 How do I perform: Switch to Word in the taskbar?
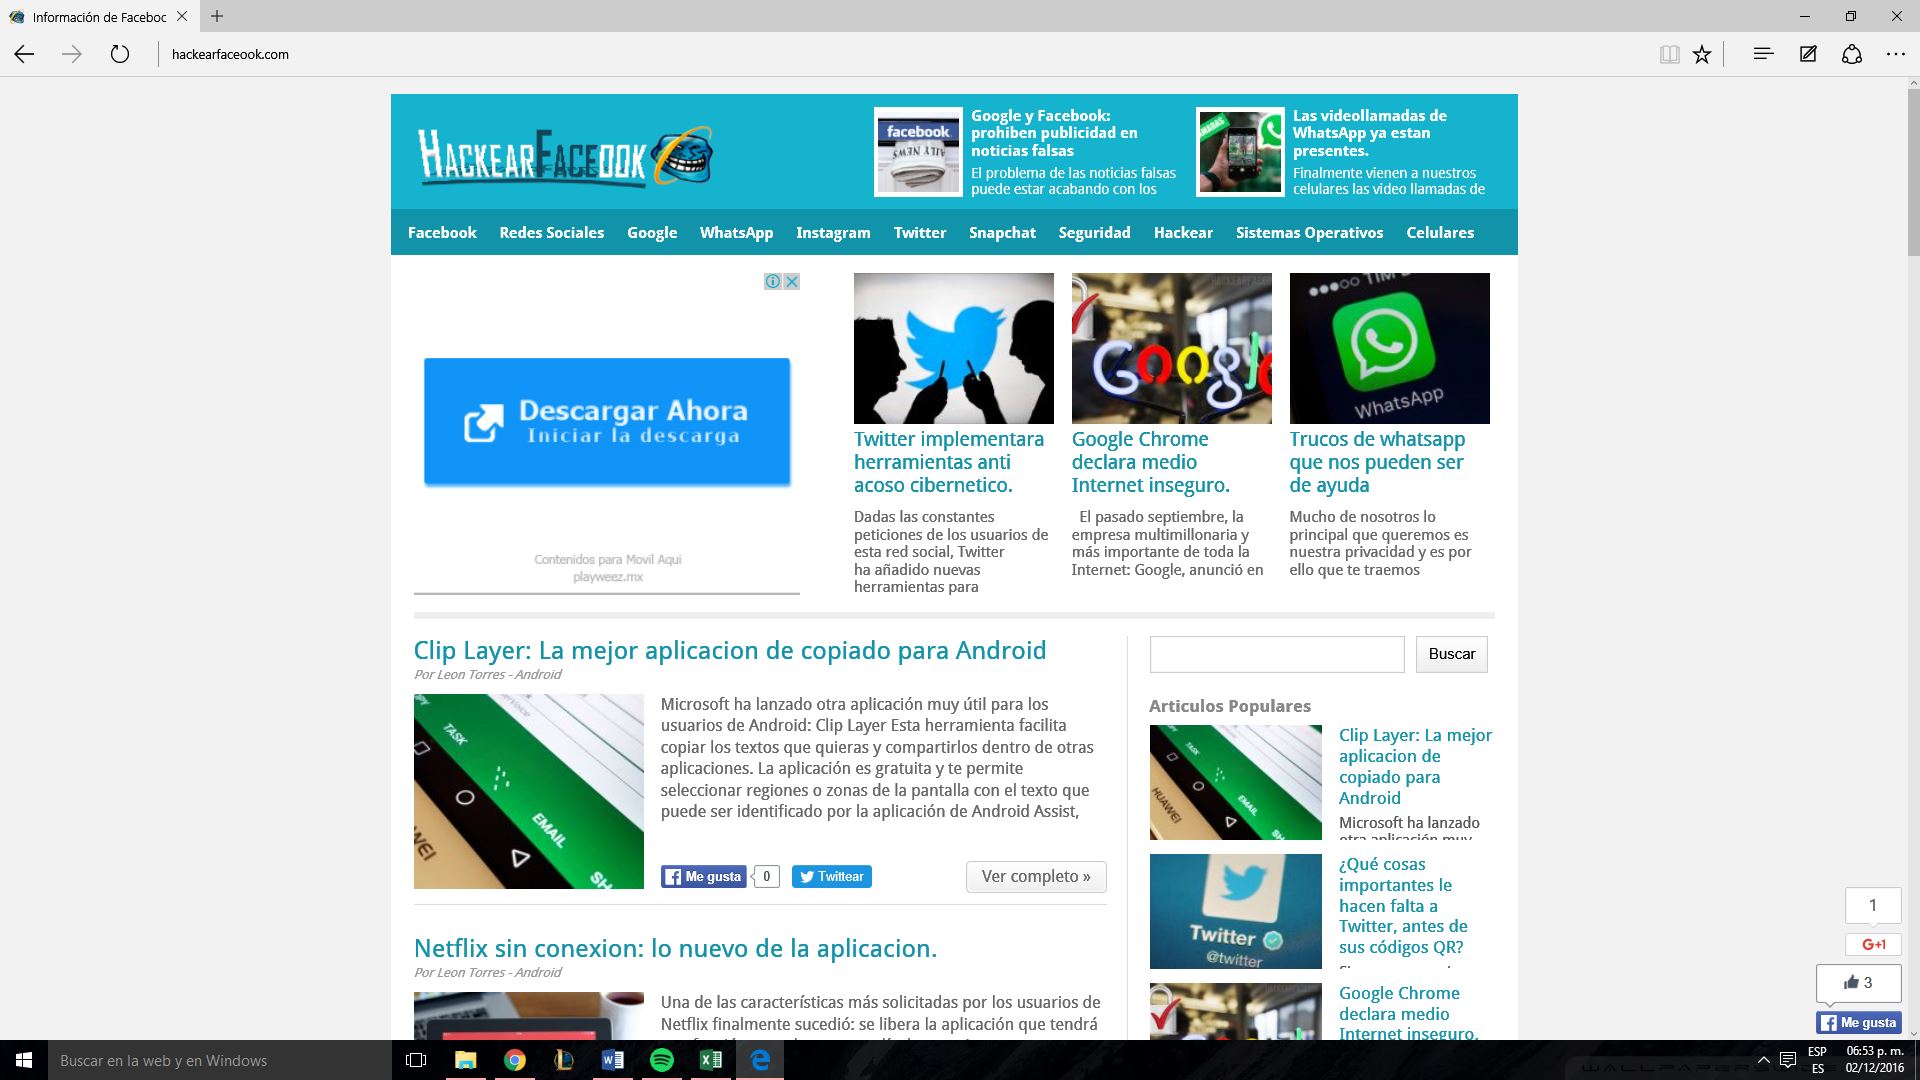[613, 1060]
